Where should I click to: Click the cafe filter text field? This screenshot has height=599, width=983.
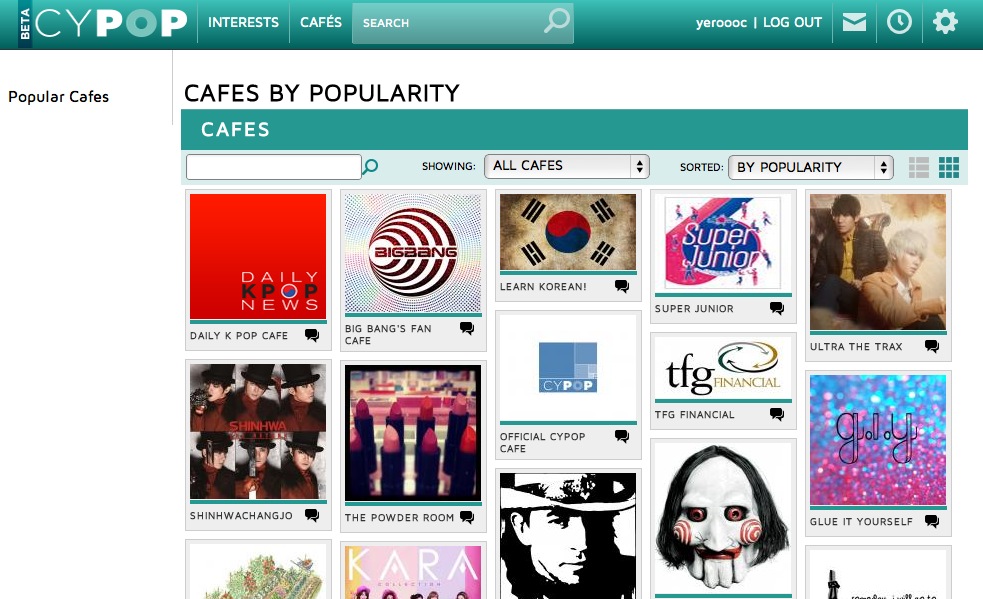tap(274, 167)
